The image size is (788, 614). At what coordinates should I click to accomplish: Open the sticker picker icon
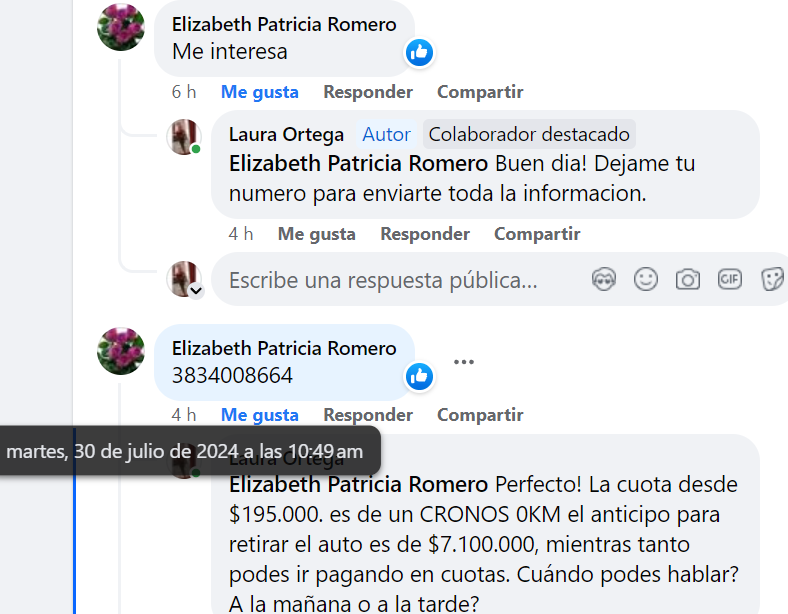772,279
